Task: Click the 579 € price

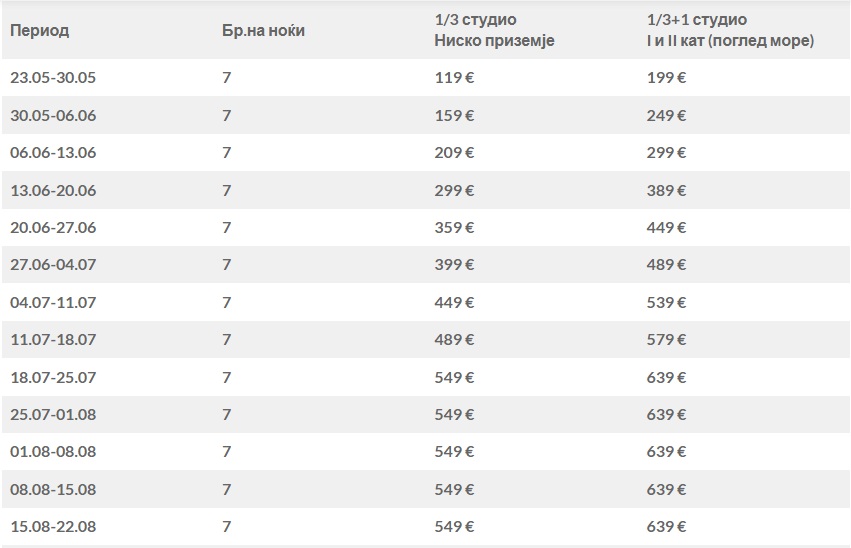Action: (x=667, y=340)
